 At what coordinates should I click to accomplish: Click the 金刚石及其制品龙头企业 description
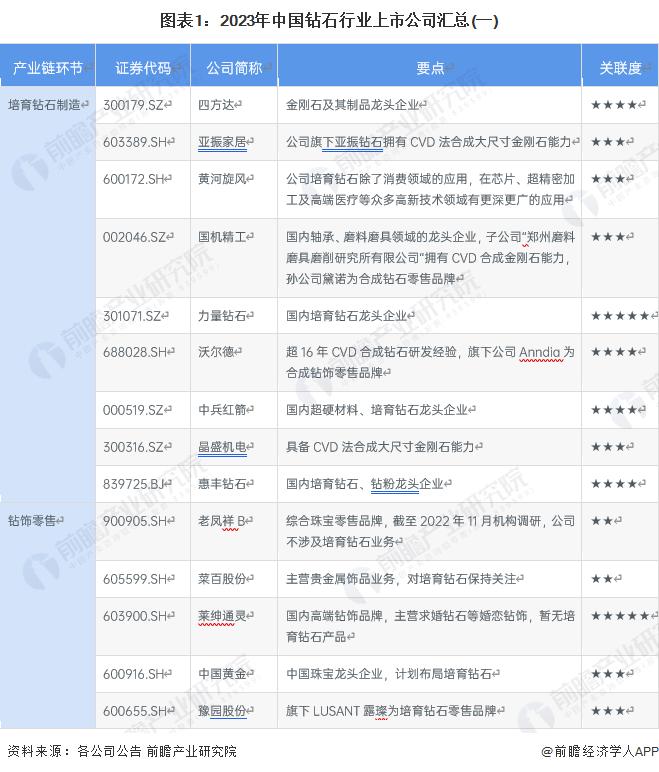tap(352, 105)
